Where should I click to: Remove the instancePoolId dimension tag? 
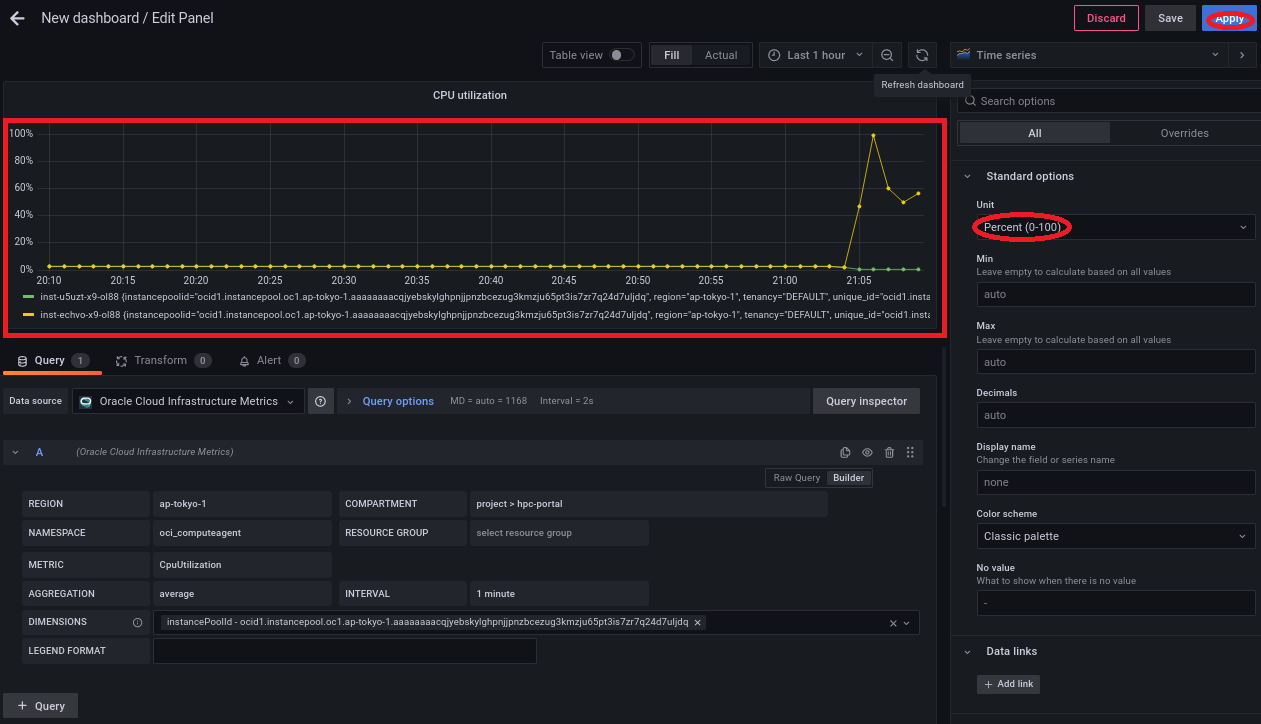(698, 622)
